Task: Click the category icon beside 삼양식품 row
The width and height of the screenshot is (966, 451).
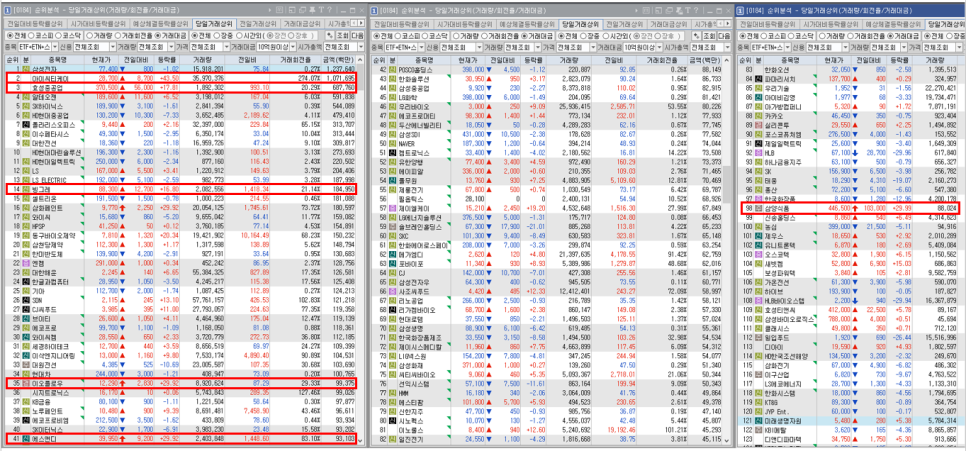Action: (x=757, y=208)
